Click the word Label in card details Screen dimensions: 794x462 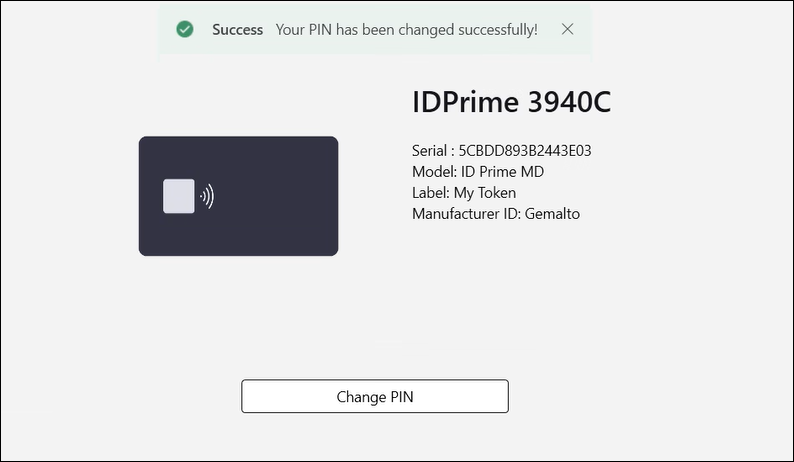(430, 193)
